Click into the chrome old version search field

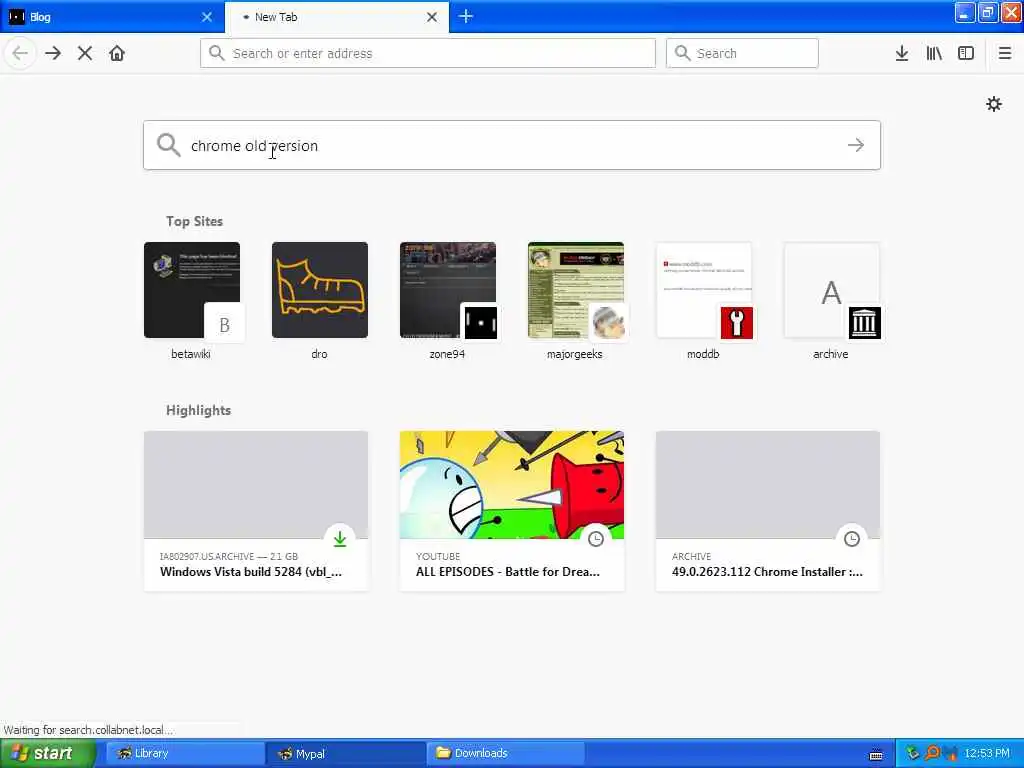pyautogui.click(x=512, y=145)
